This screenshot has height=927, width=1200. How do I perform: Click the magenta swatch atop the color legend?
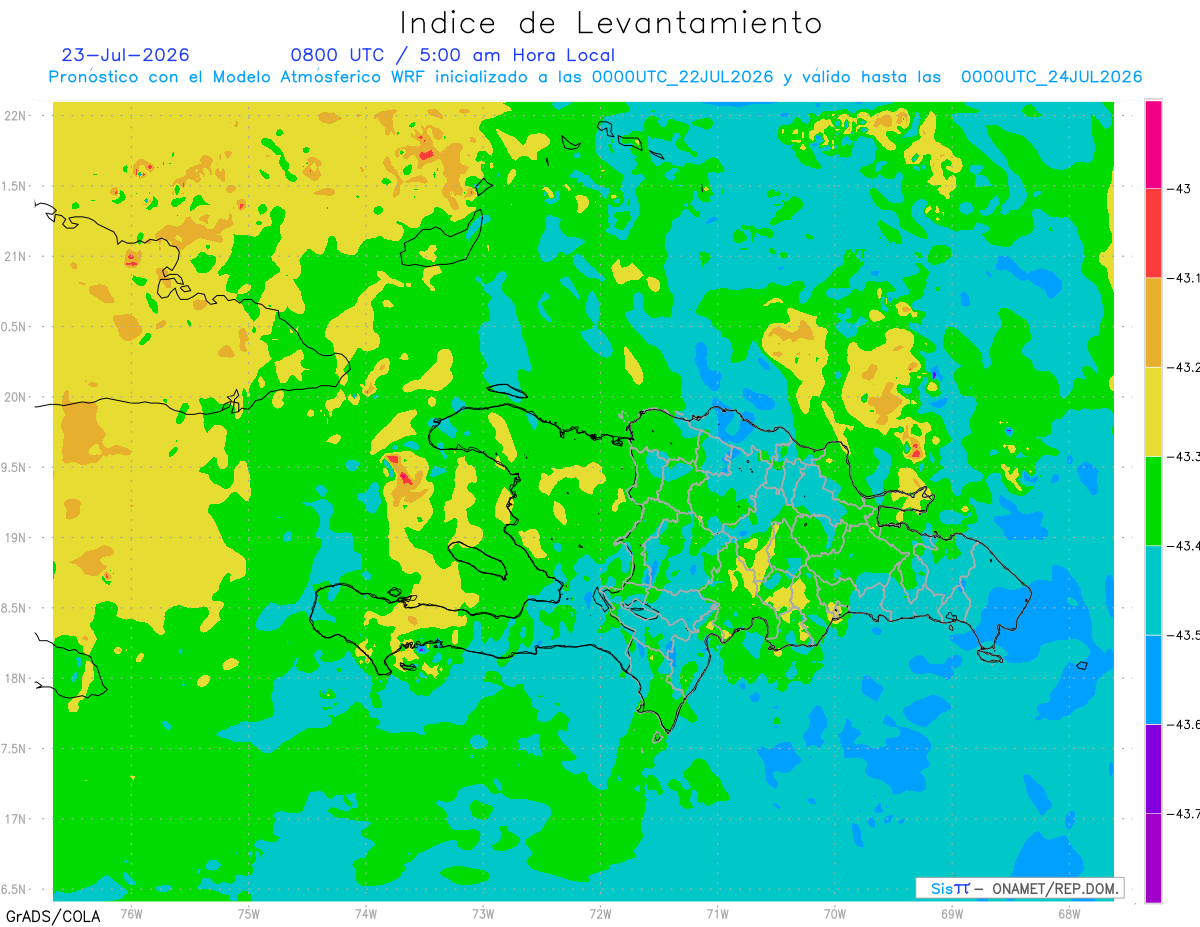tap(1153, 144)
